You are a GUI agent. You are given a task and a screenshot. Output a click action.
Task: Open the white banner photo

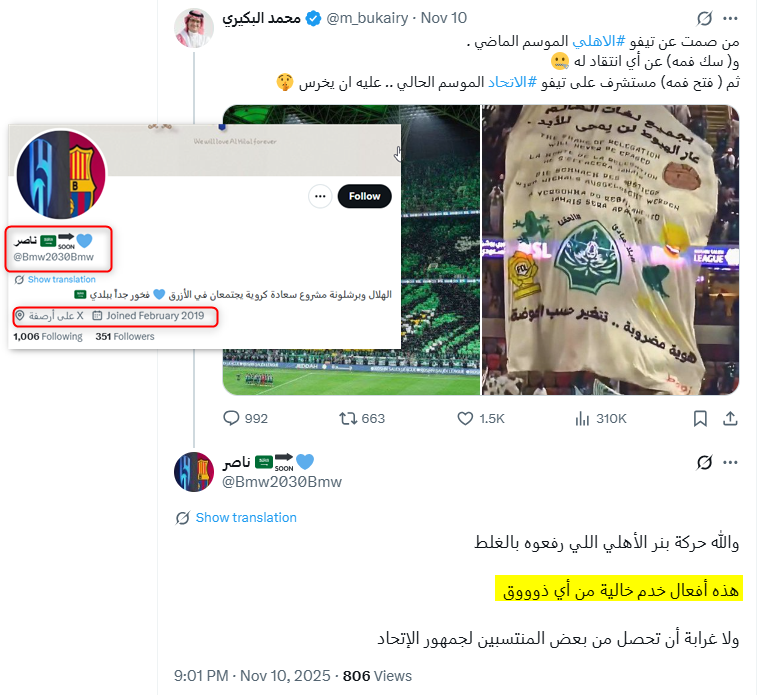[x=610, y=250]
